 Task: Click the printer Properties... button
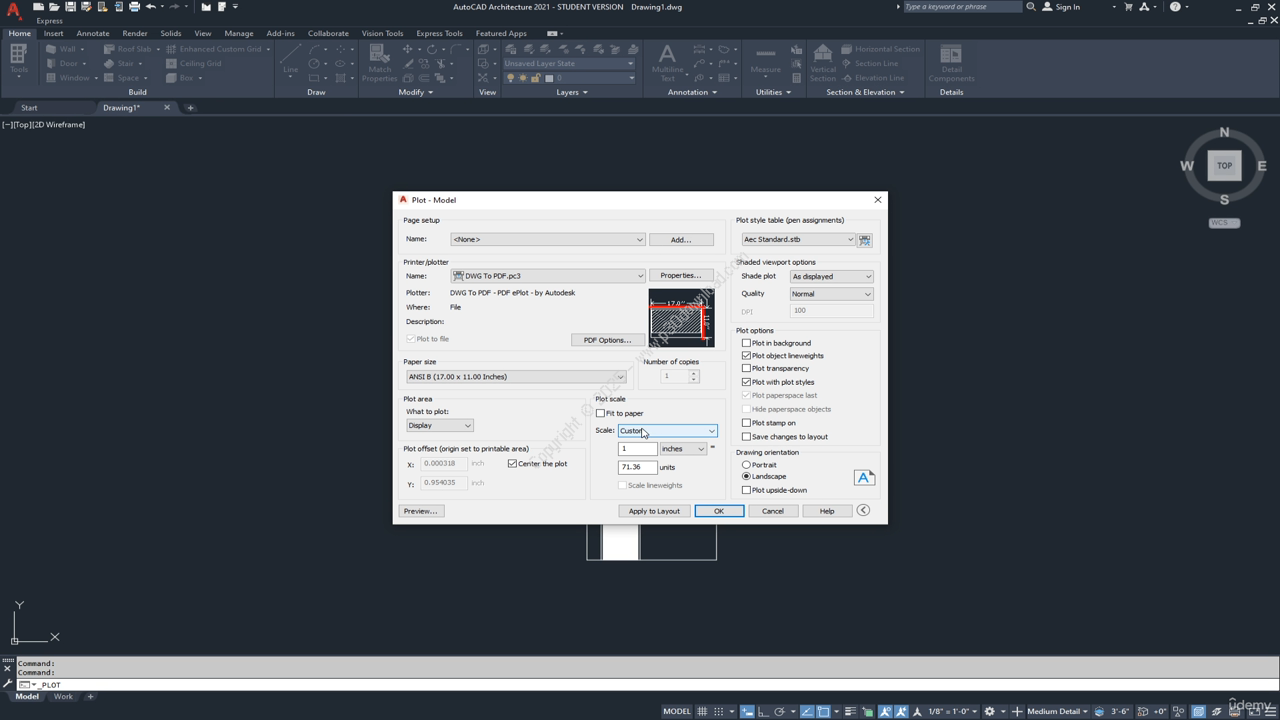(680, 276)
